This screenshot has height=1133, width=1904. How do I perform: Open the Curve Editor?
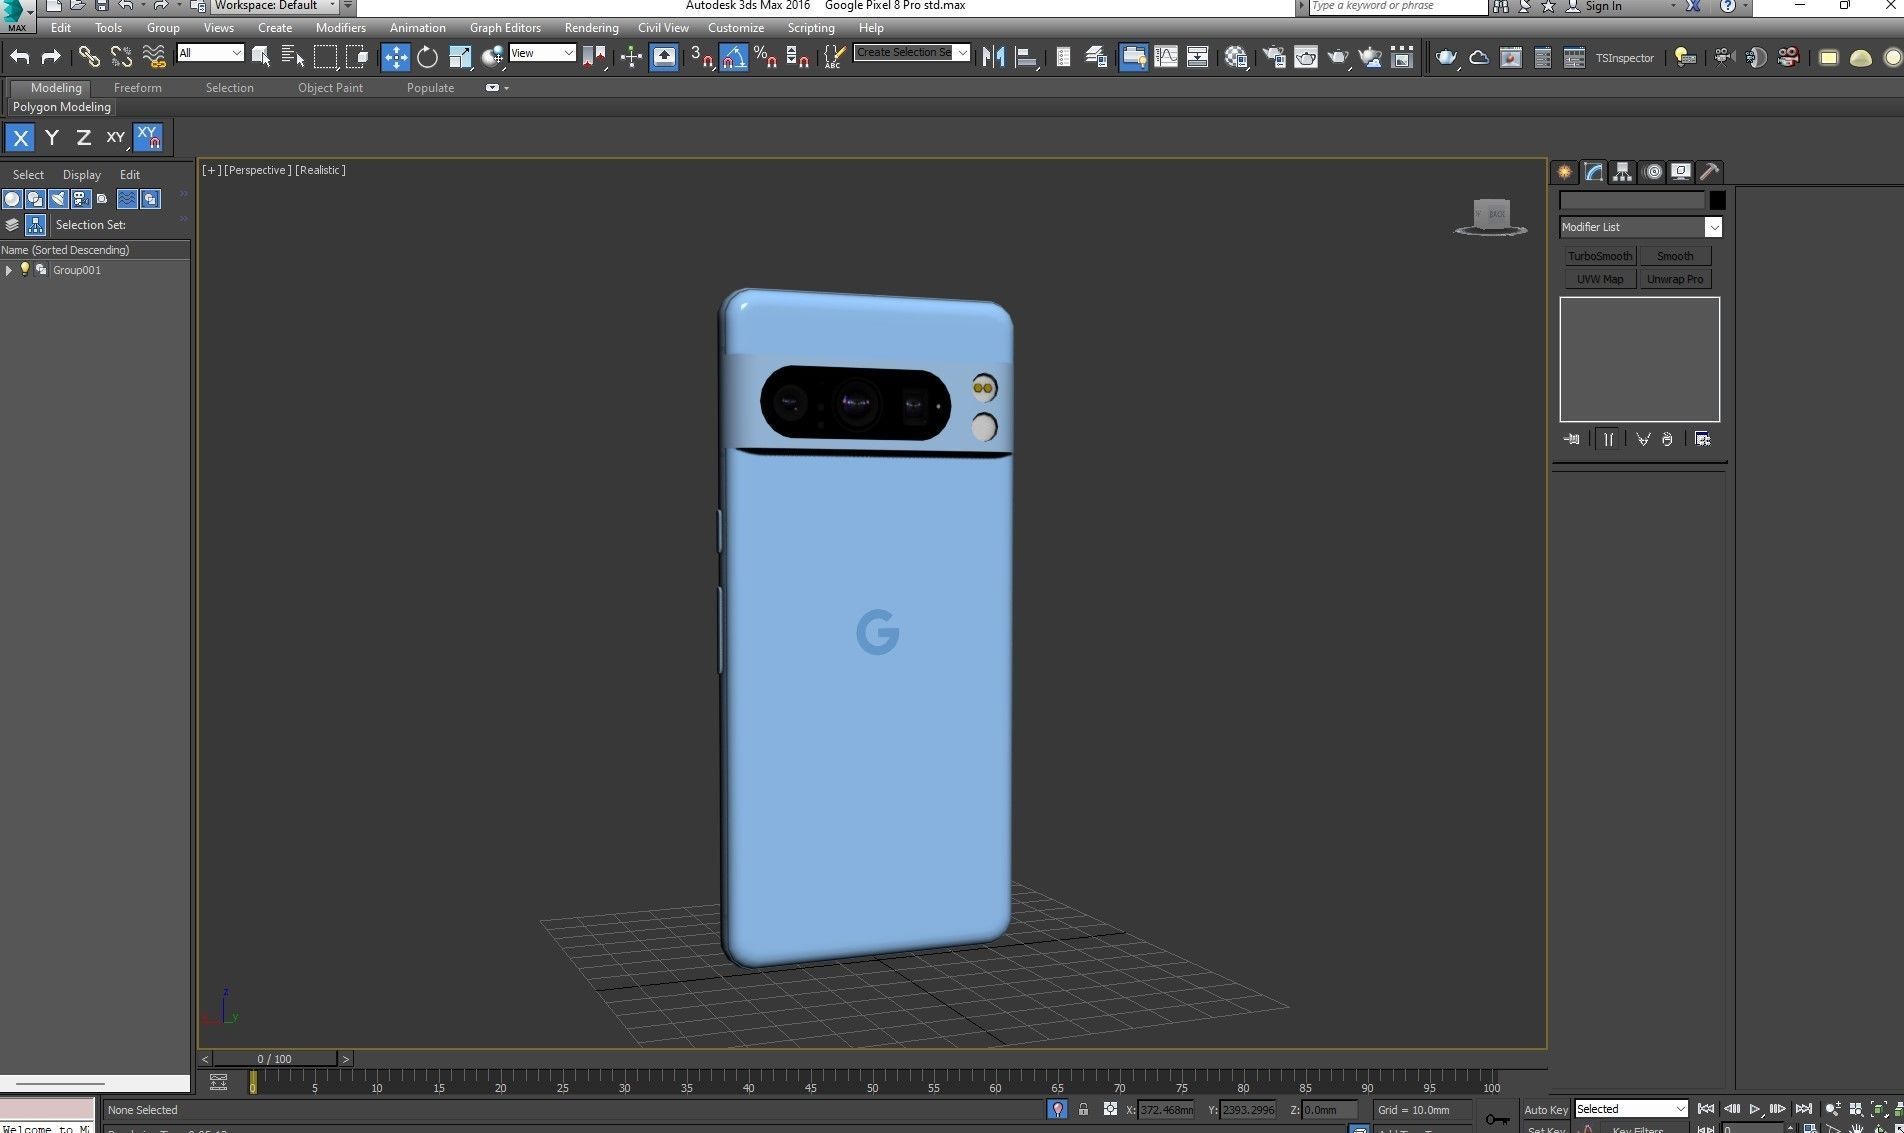[1166, 57]
